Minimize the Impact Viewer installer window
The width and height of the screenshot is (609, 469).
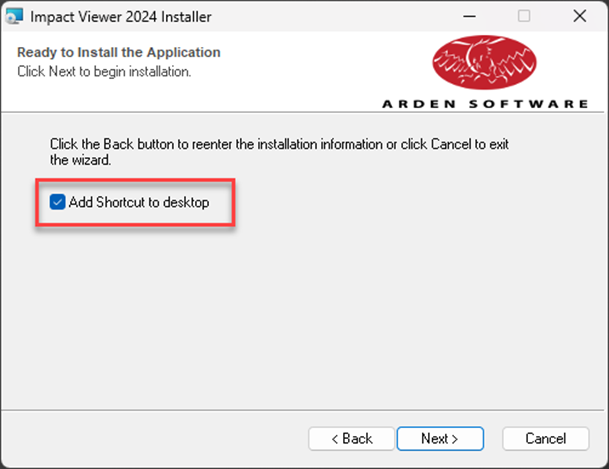[x=469, y=16]
